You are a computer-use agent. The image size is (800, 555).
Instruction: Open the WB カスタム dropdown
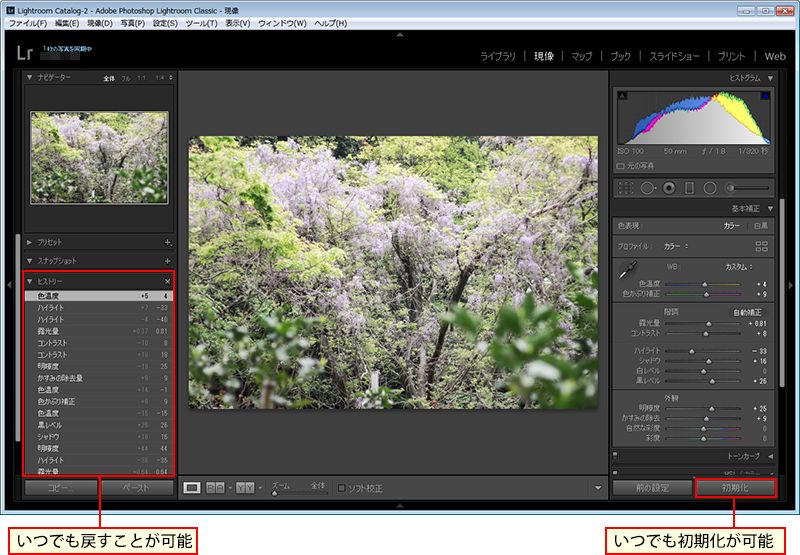click(739, 267)
